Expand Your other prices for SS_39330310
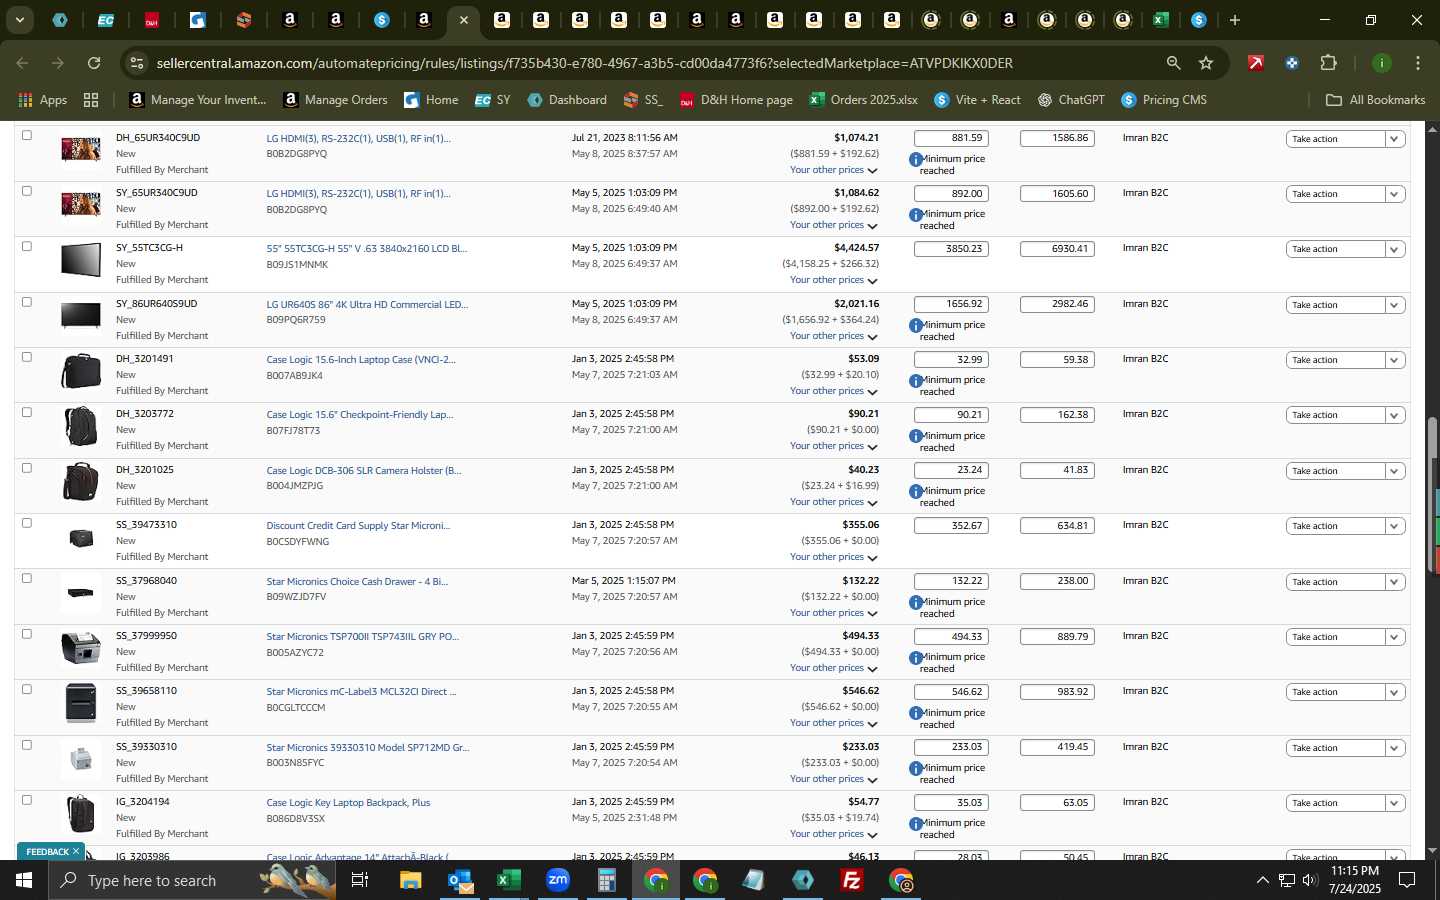Viewport: 1440px width, 900px height. tap(834, 779)
